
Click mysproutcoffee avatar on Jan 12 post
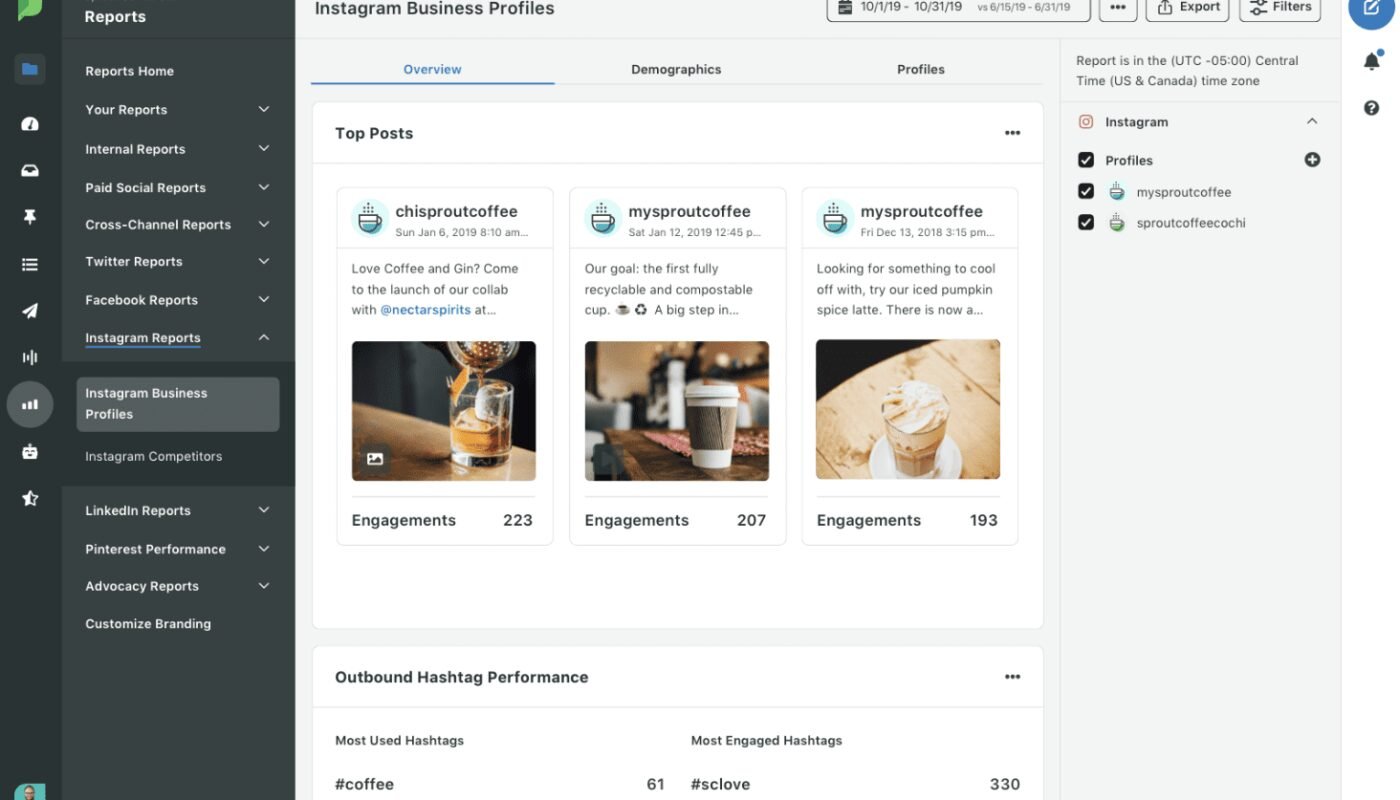click(x=603, y=218)
